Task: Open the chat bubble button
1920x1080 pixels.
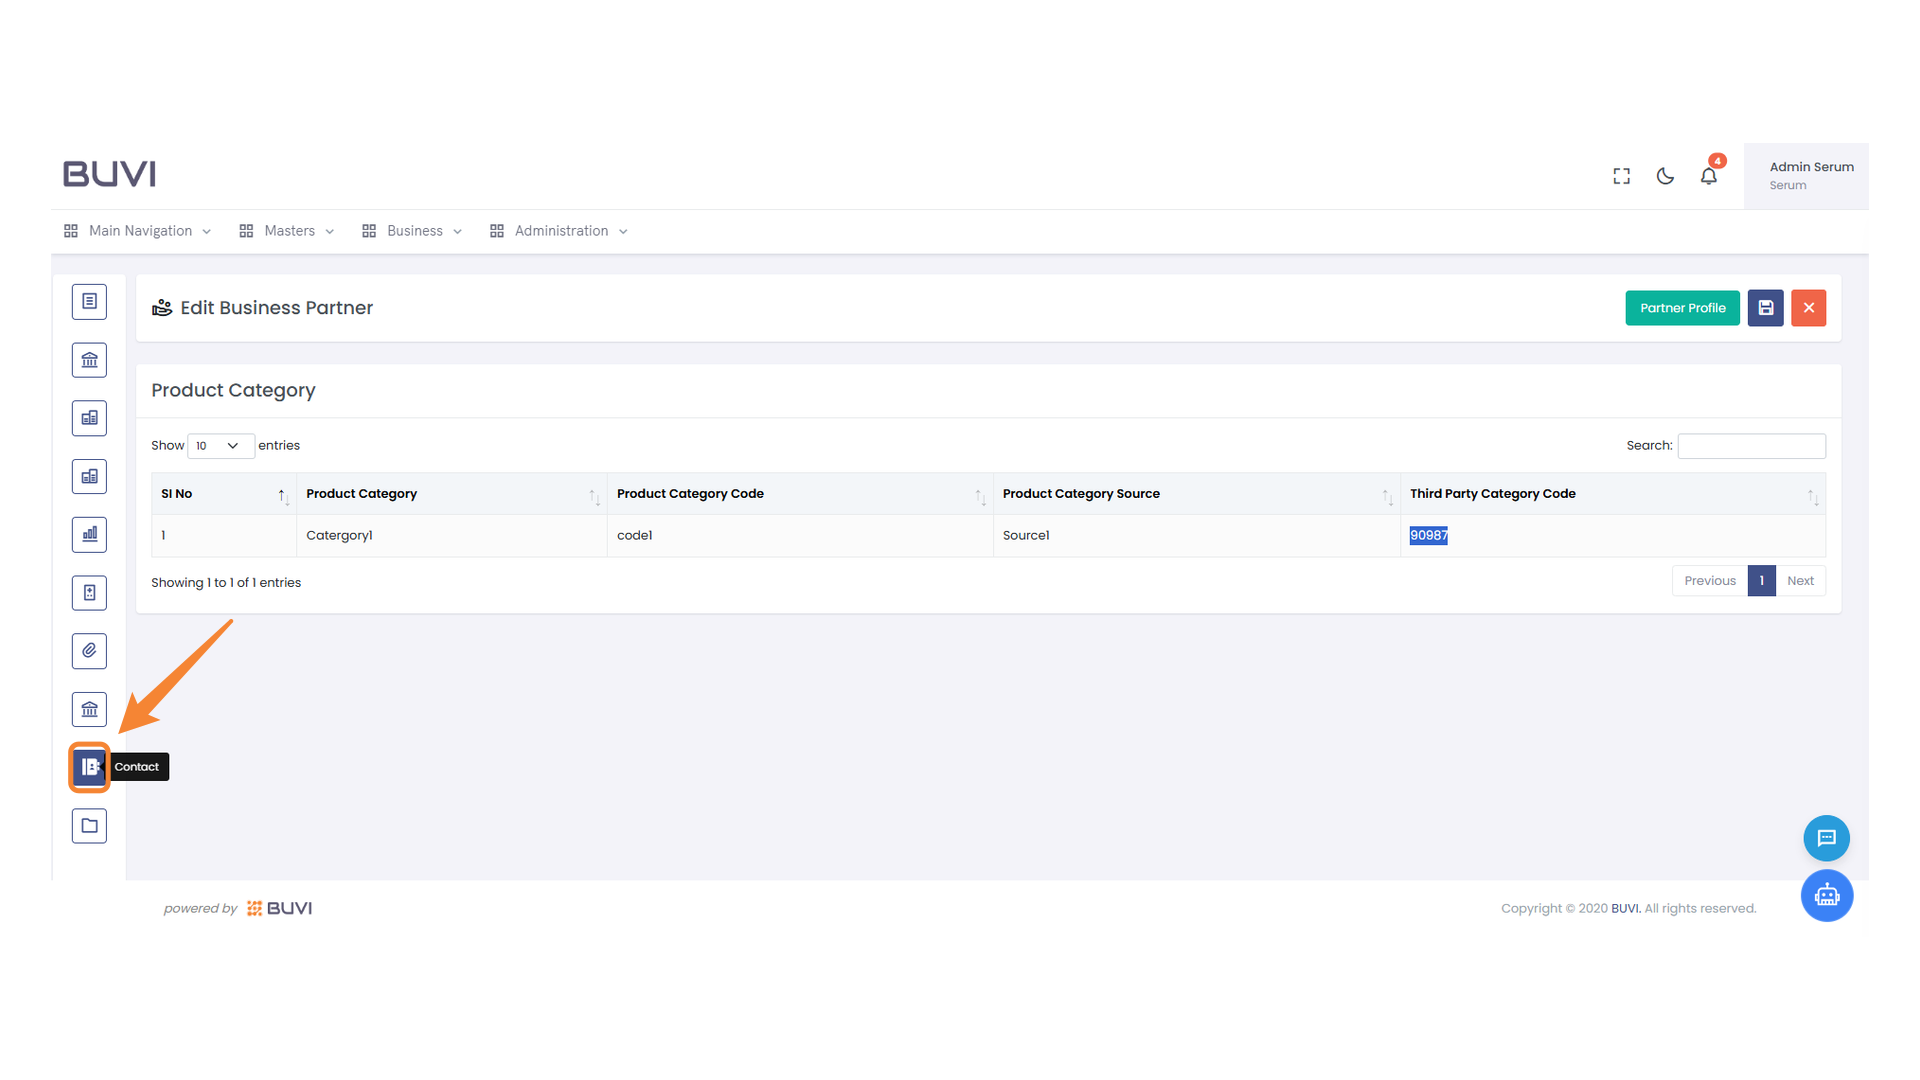Action: click(1826, 838)
